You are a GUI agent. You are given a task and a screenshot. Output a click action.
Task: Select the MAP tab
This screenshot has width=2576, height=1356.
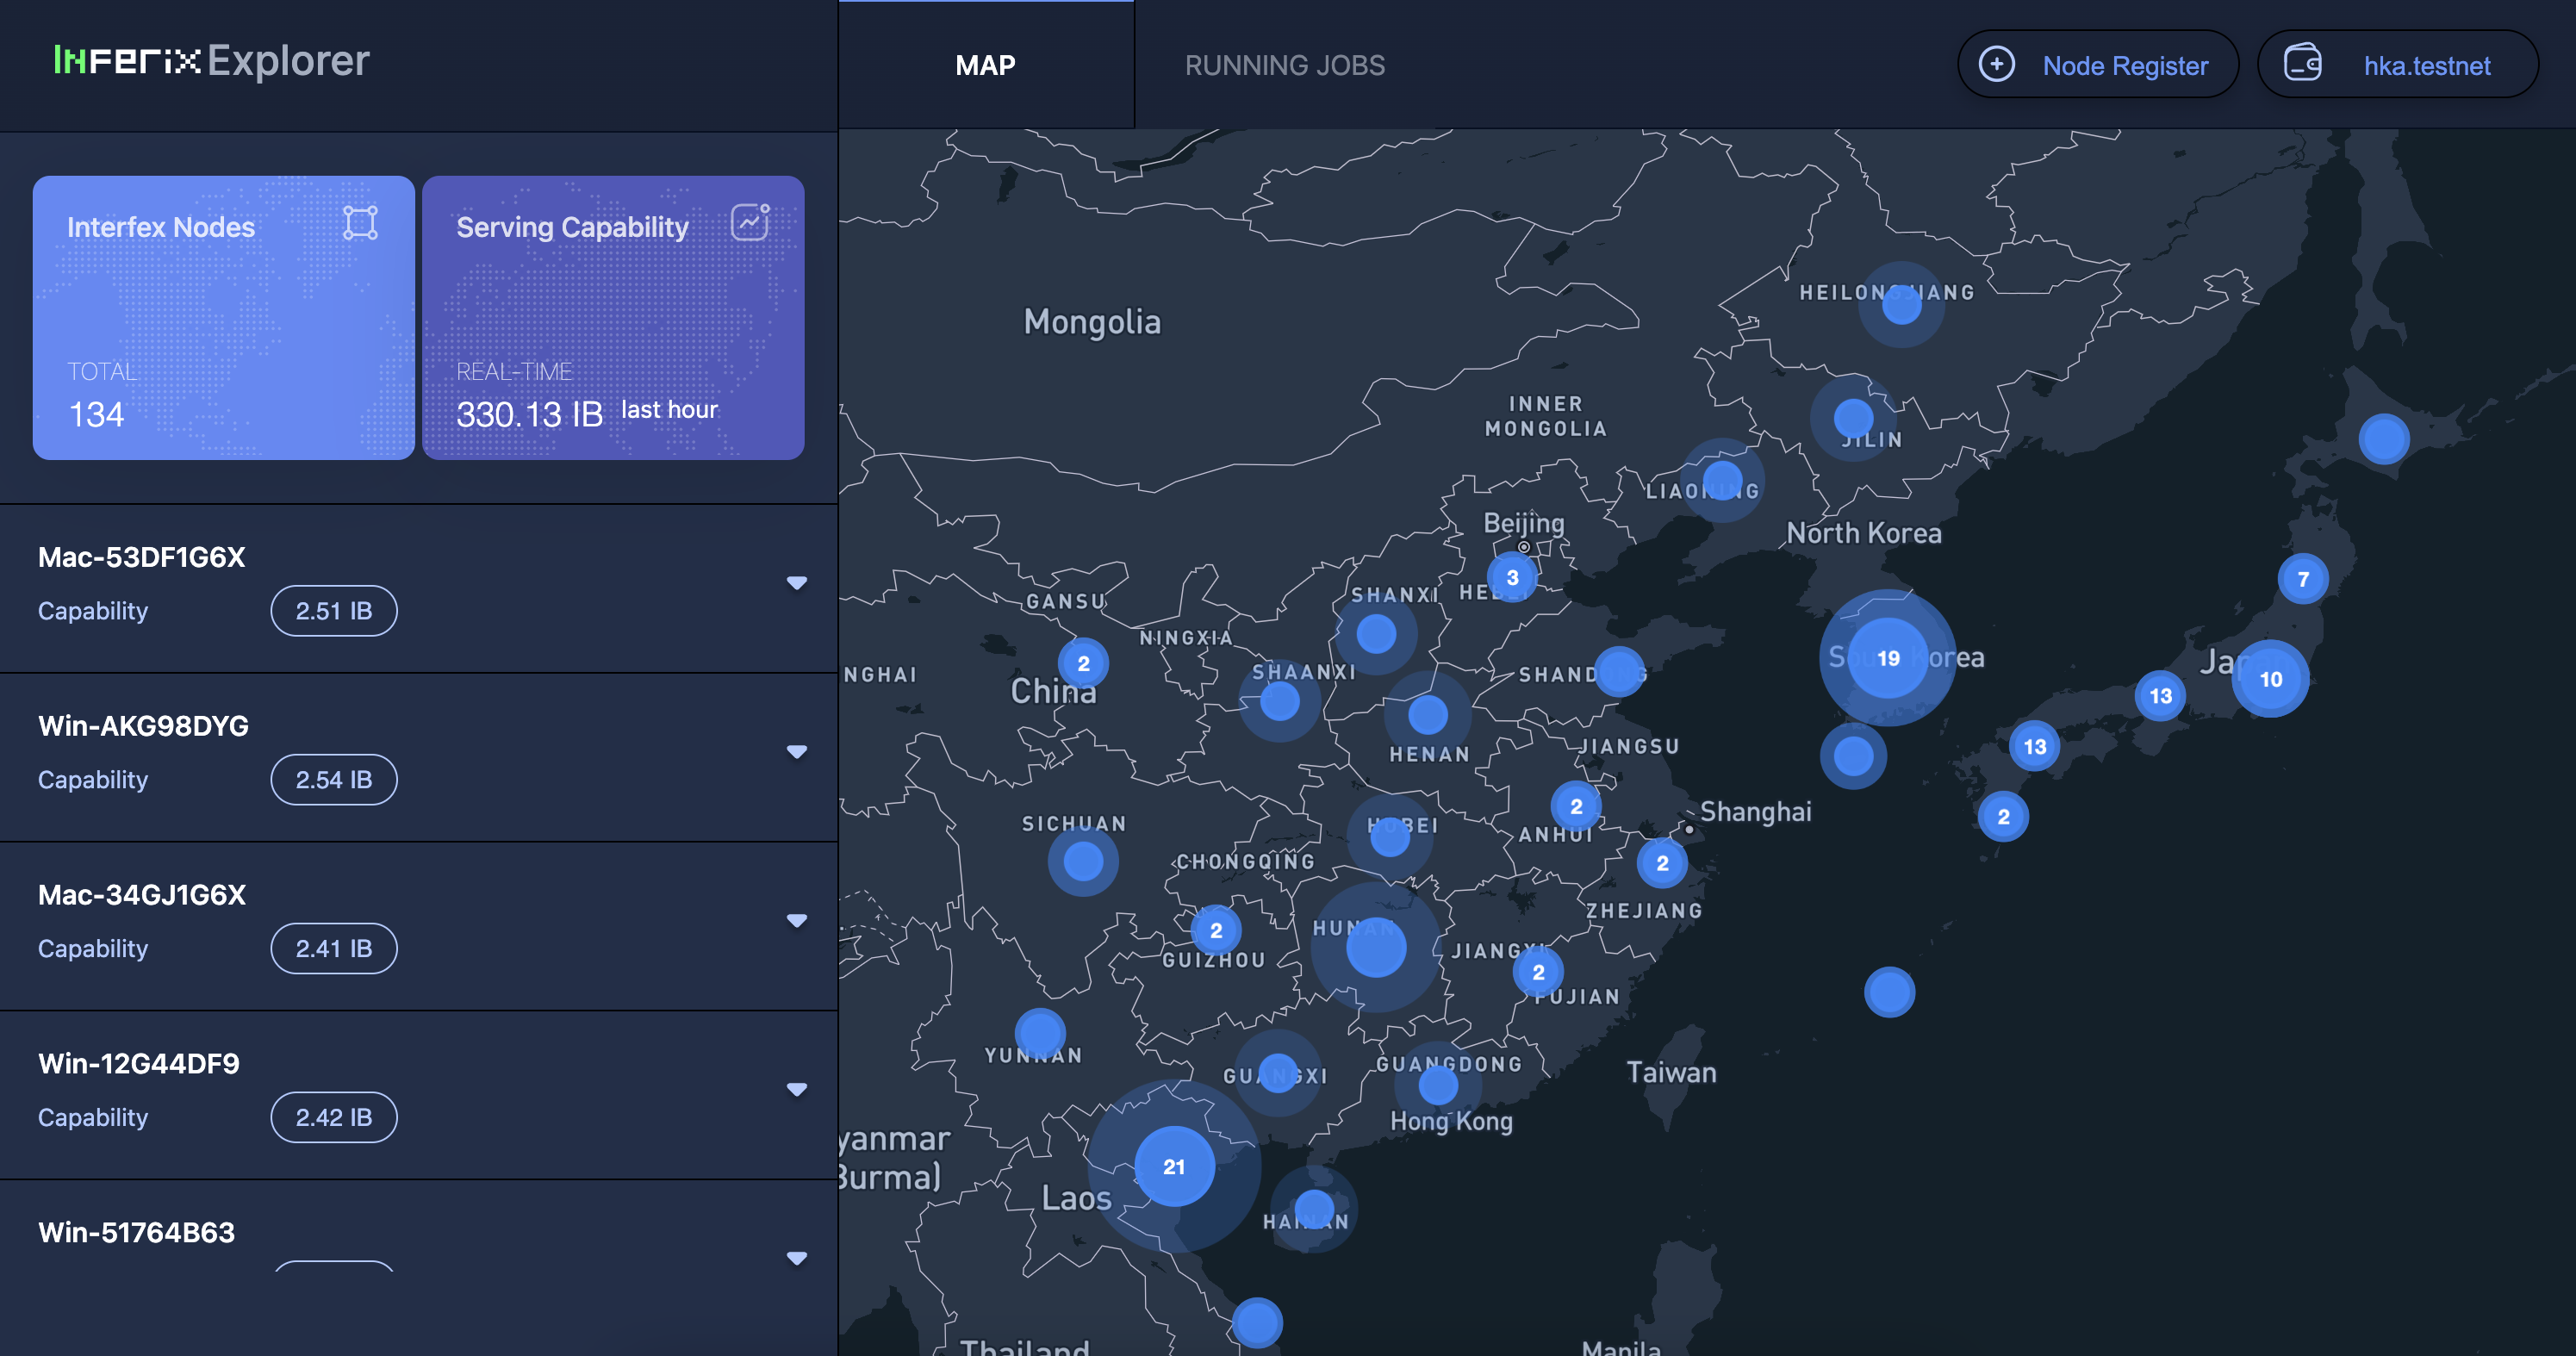[985, 66]
